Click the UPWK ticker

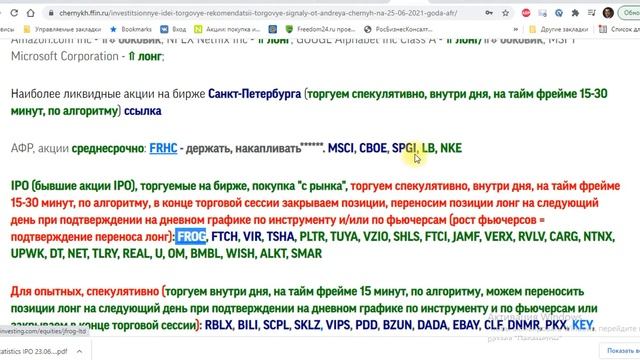[27, 253]
